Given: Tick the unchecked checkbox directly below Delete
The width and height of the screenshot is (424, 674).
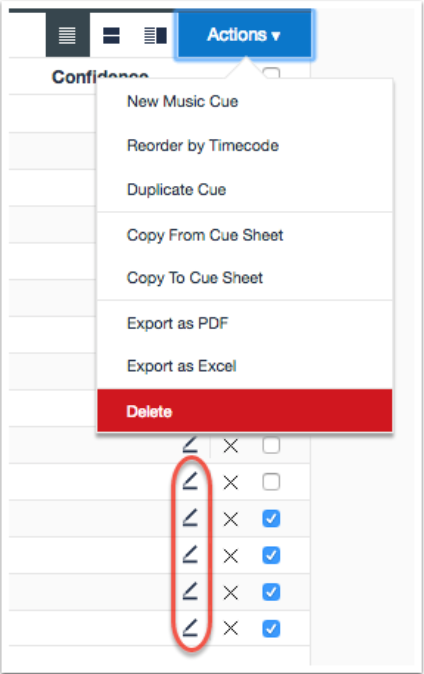Looking at the screenshot, I should pos(271,445).
